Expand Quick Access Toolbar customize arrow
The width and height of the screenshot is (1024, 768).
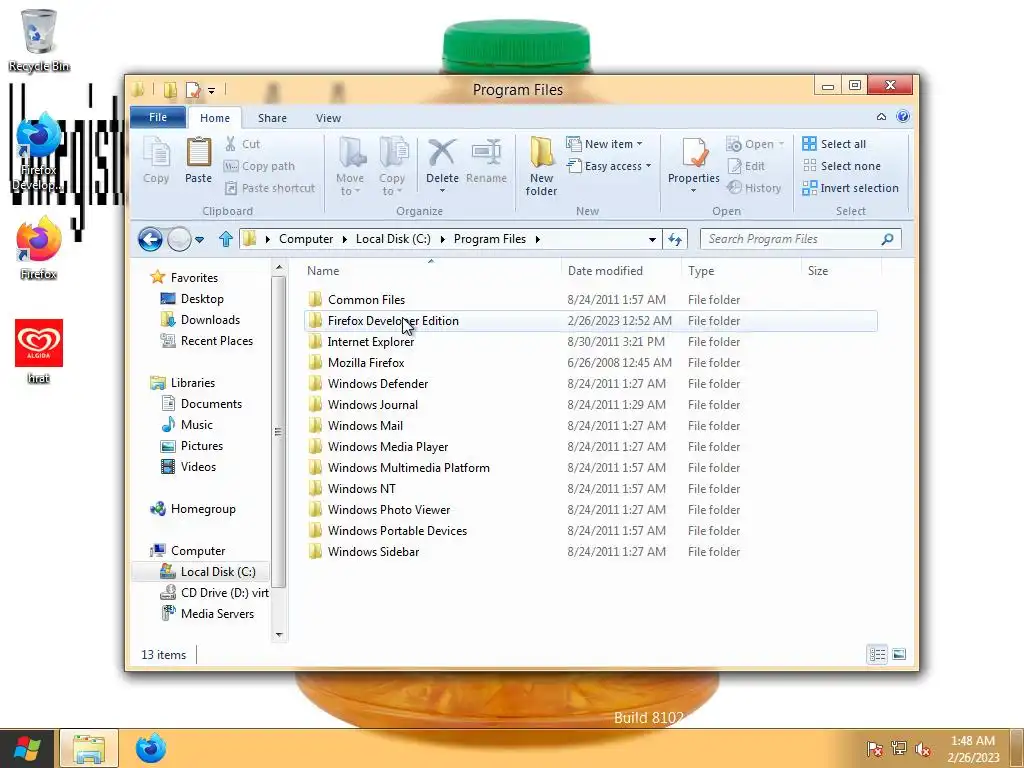(x=212, y=91)
